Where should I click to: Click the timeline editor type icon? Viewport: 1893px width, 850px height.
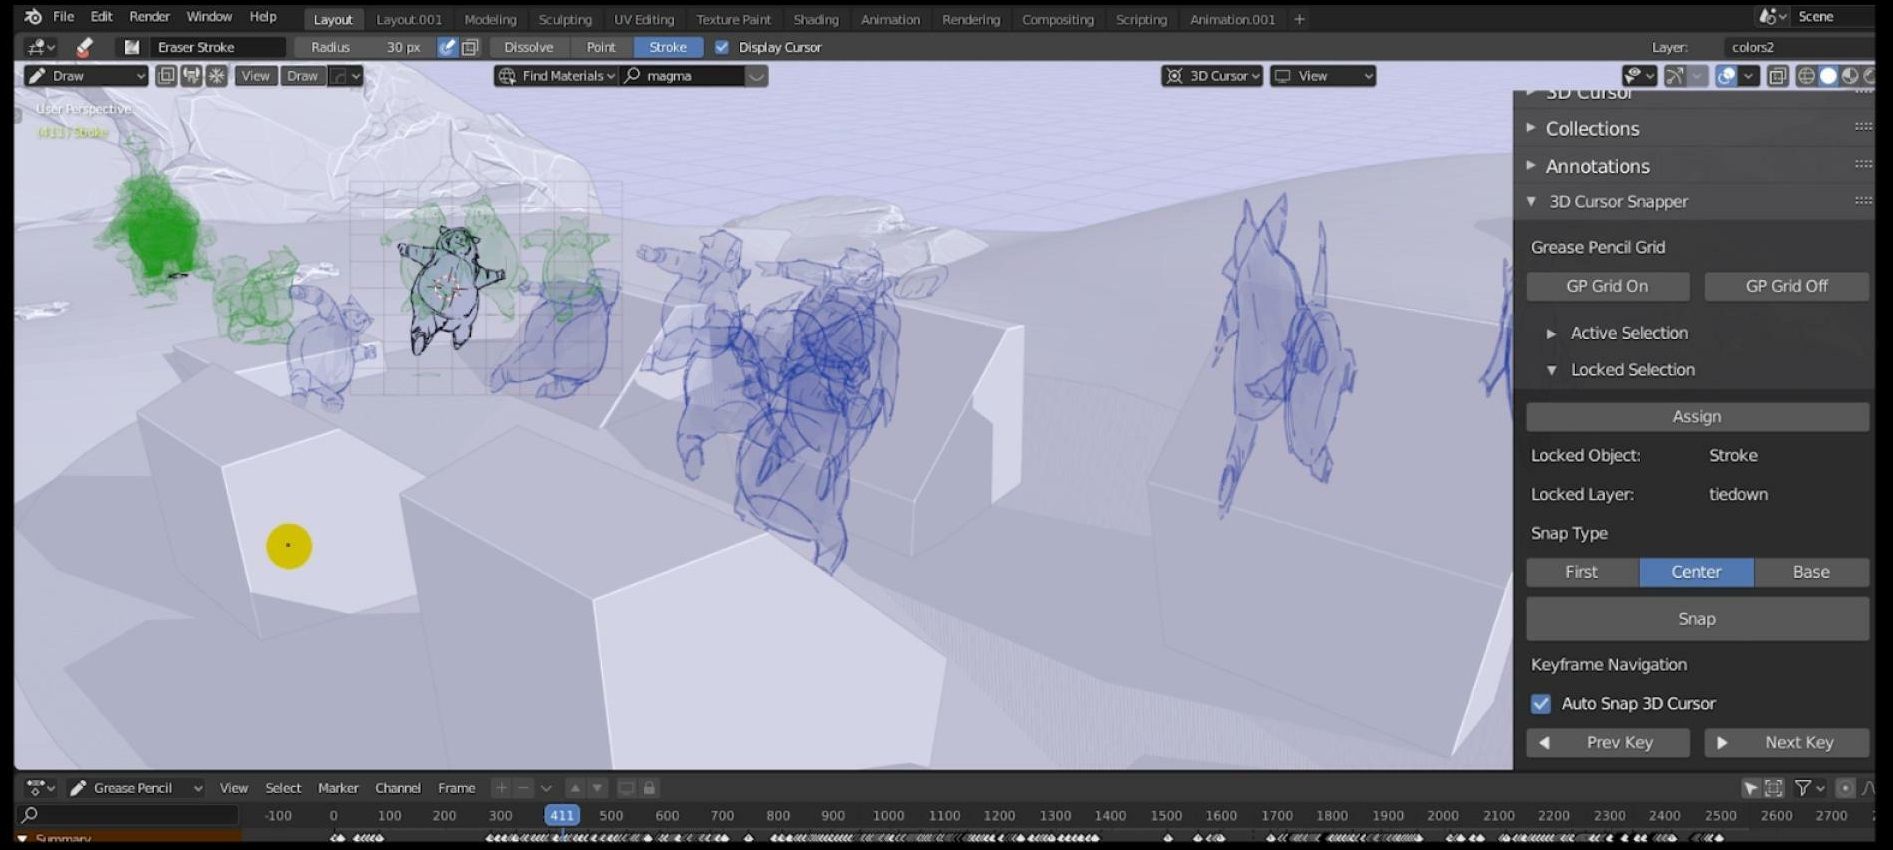[40, 788]
